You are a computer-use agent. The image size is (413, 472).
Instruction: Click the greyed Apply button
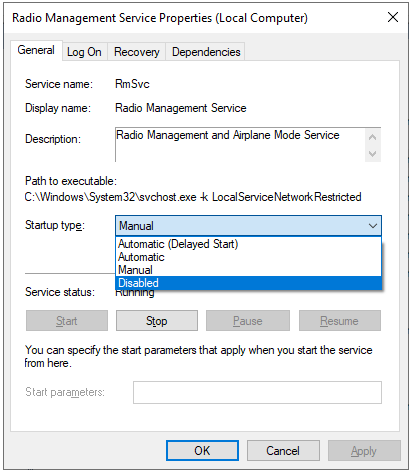[x=364, y=451]
